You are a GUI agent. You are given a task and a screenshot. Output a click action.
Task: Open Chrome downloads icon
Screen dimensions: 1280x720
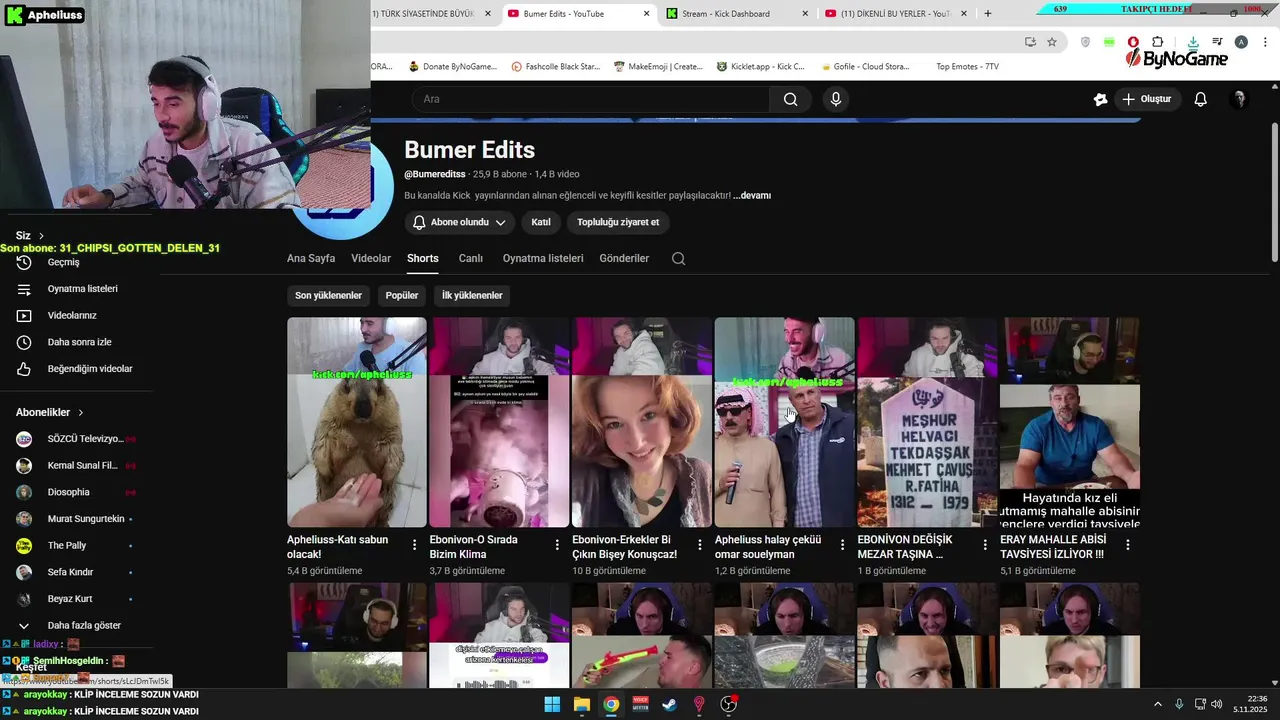(x=1193, y=42)
